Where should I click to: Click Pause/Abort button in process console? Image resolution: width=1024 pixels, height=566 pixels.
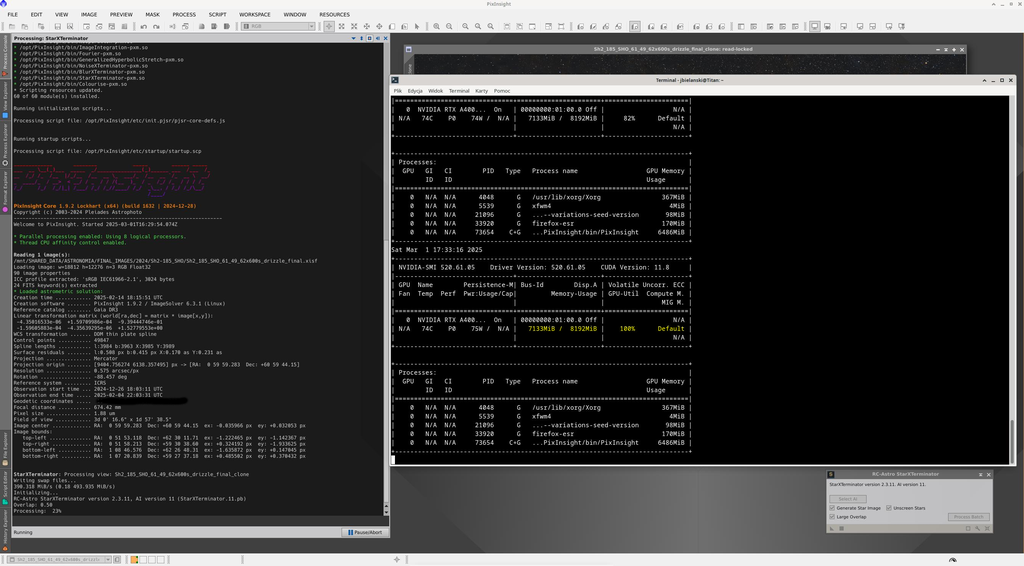(x=365, y=532)
